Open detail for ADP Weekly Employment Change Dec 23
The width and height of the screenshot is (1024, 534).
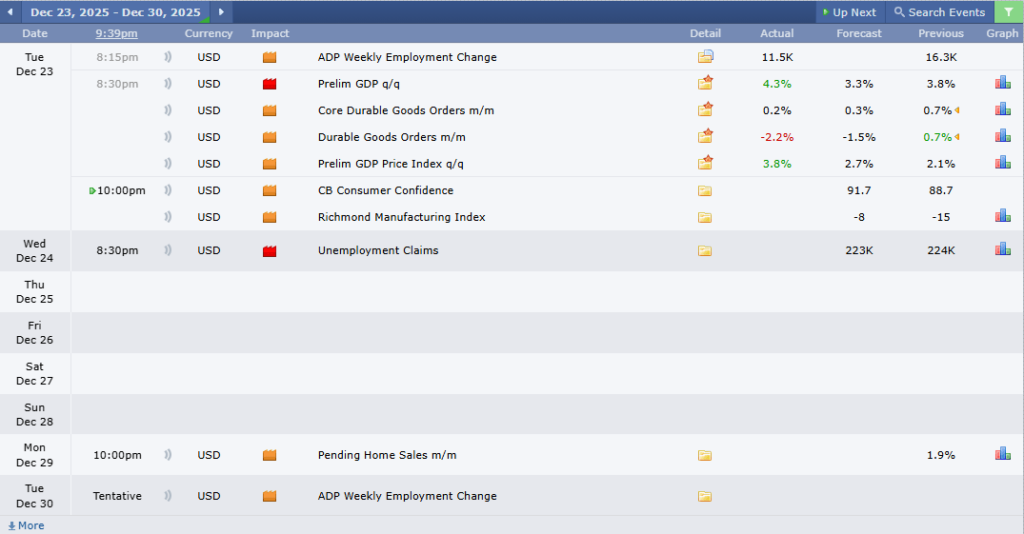705,57
